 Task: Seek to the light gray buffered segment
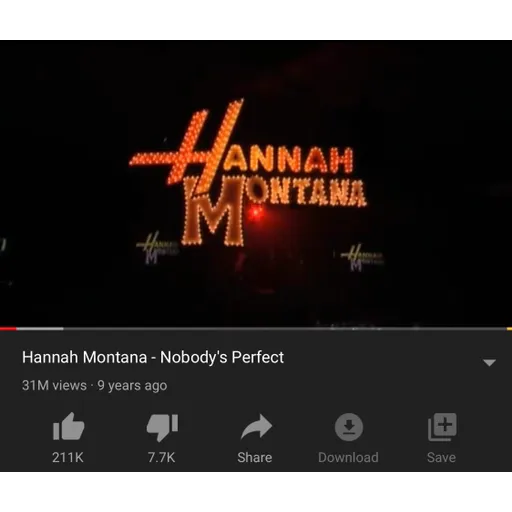click(x=40, y=329)
